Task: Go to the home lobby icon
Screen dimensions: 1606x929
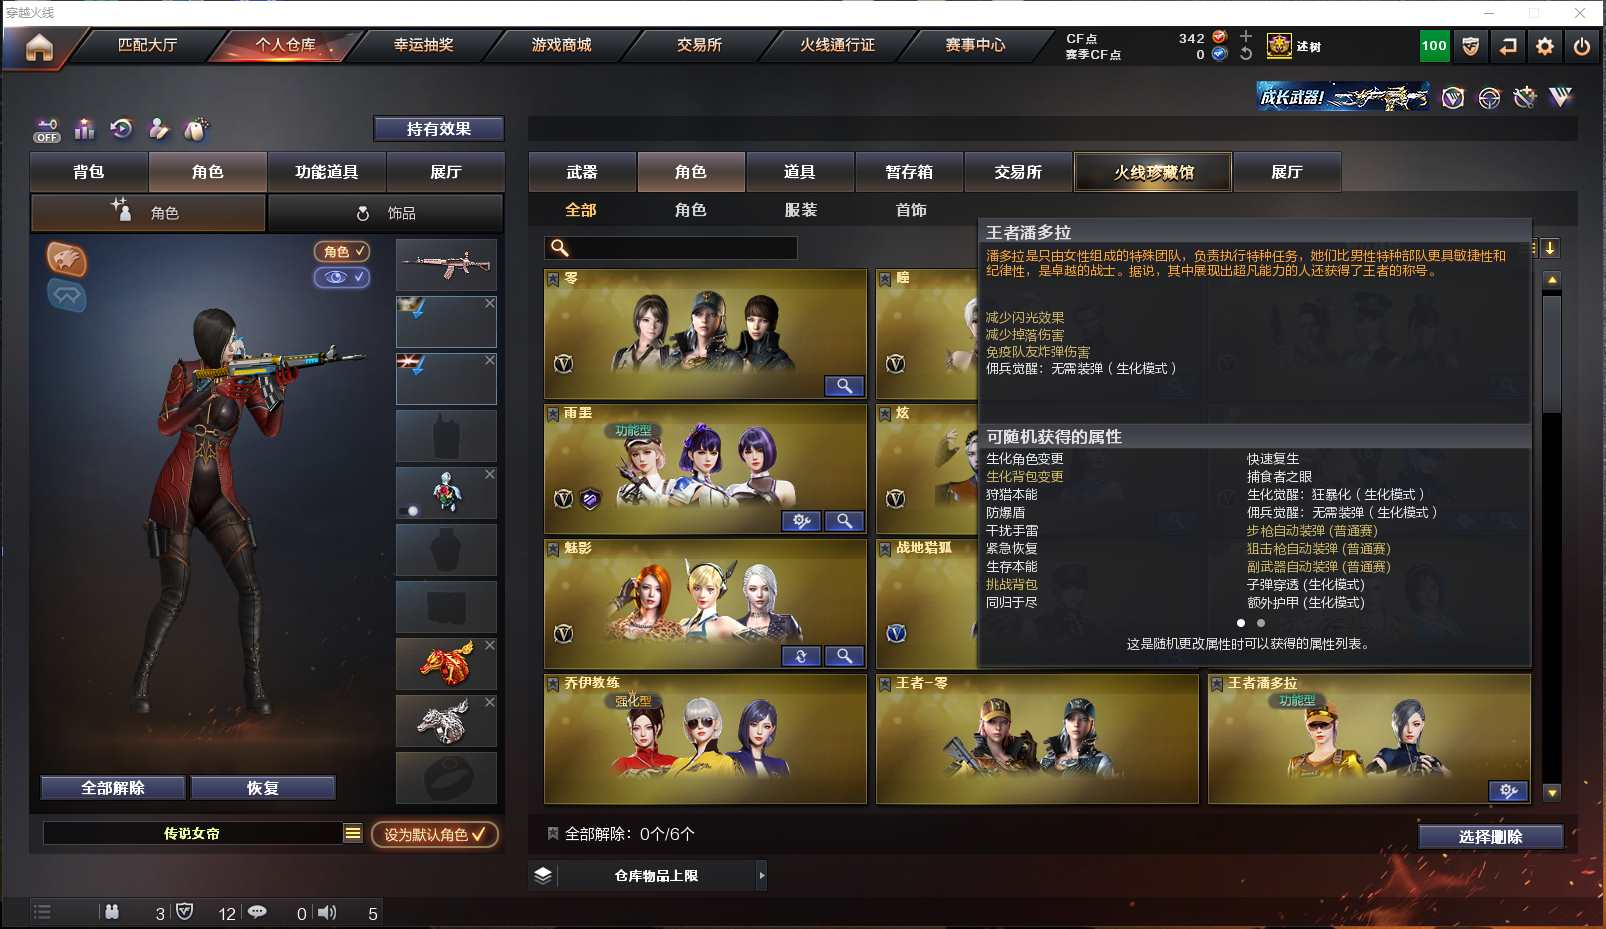Action: coord(39,47)
